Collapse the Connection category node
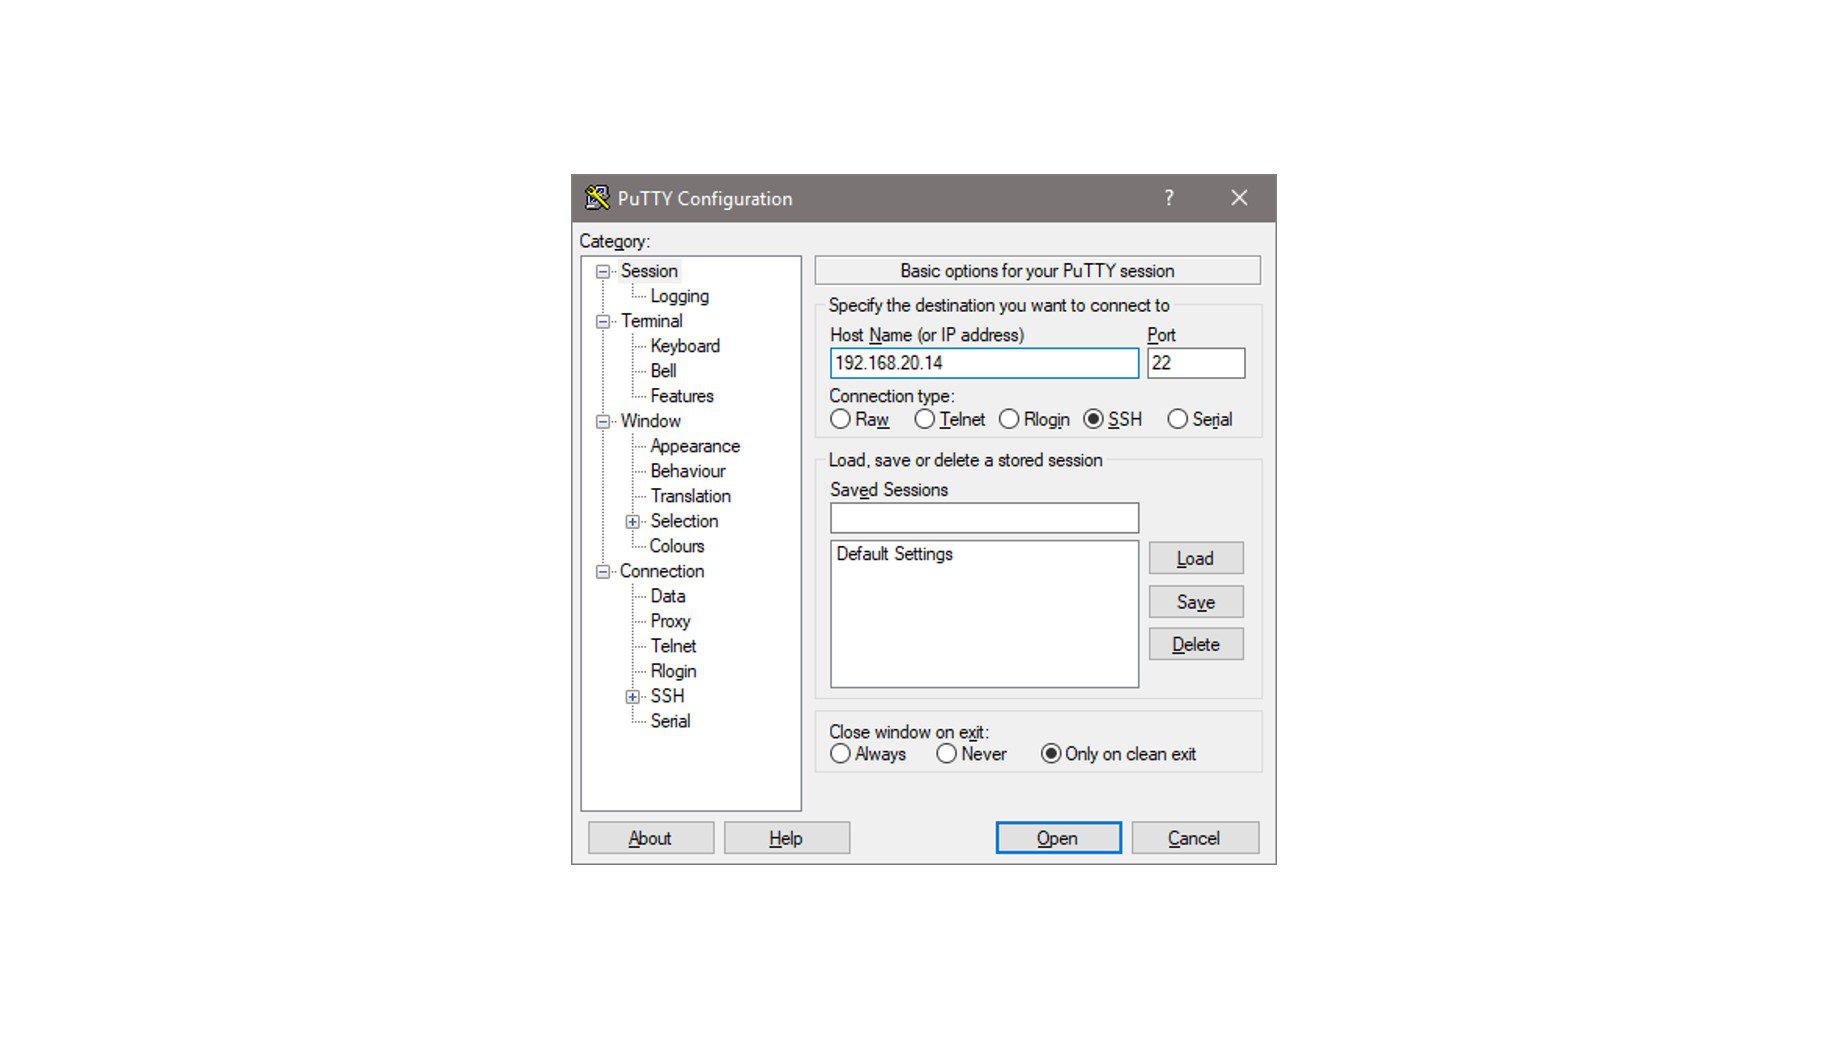1847x1039 pixels. [x=603, y=572]
